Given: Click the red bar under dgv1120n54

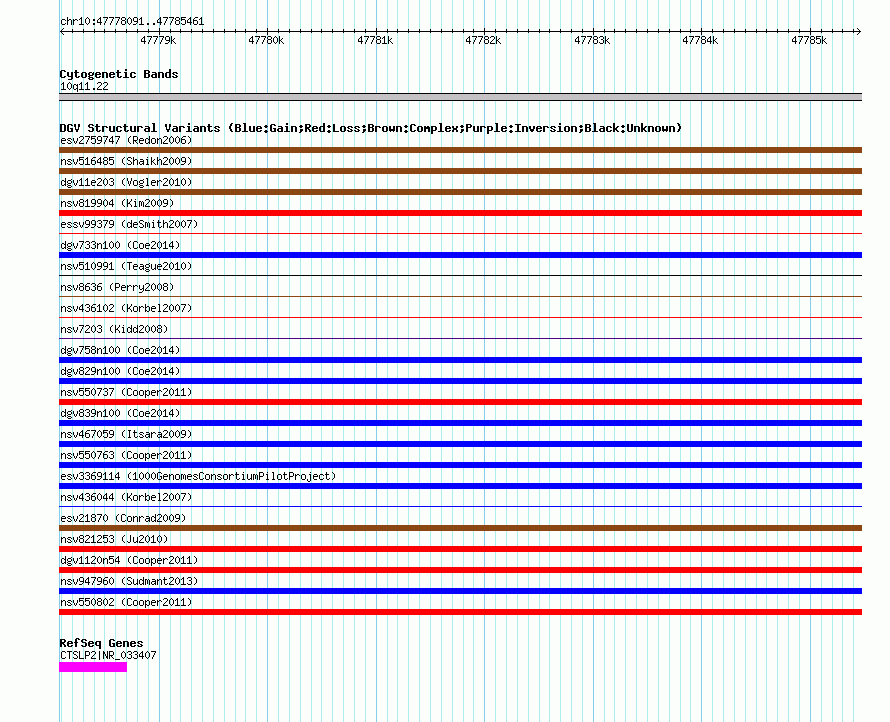Looking at the screenshot, I should tap(460, 570).
